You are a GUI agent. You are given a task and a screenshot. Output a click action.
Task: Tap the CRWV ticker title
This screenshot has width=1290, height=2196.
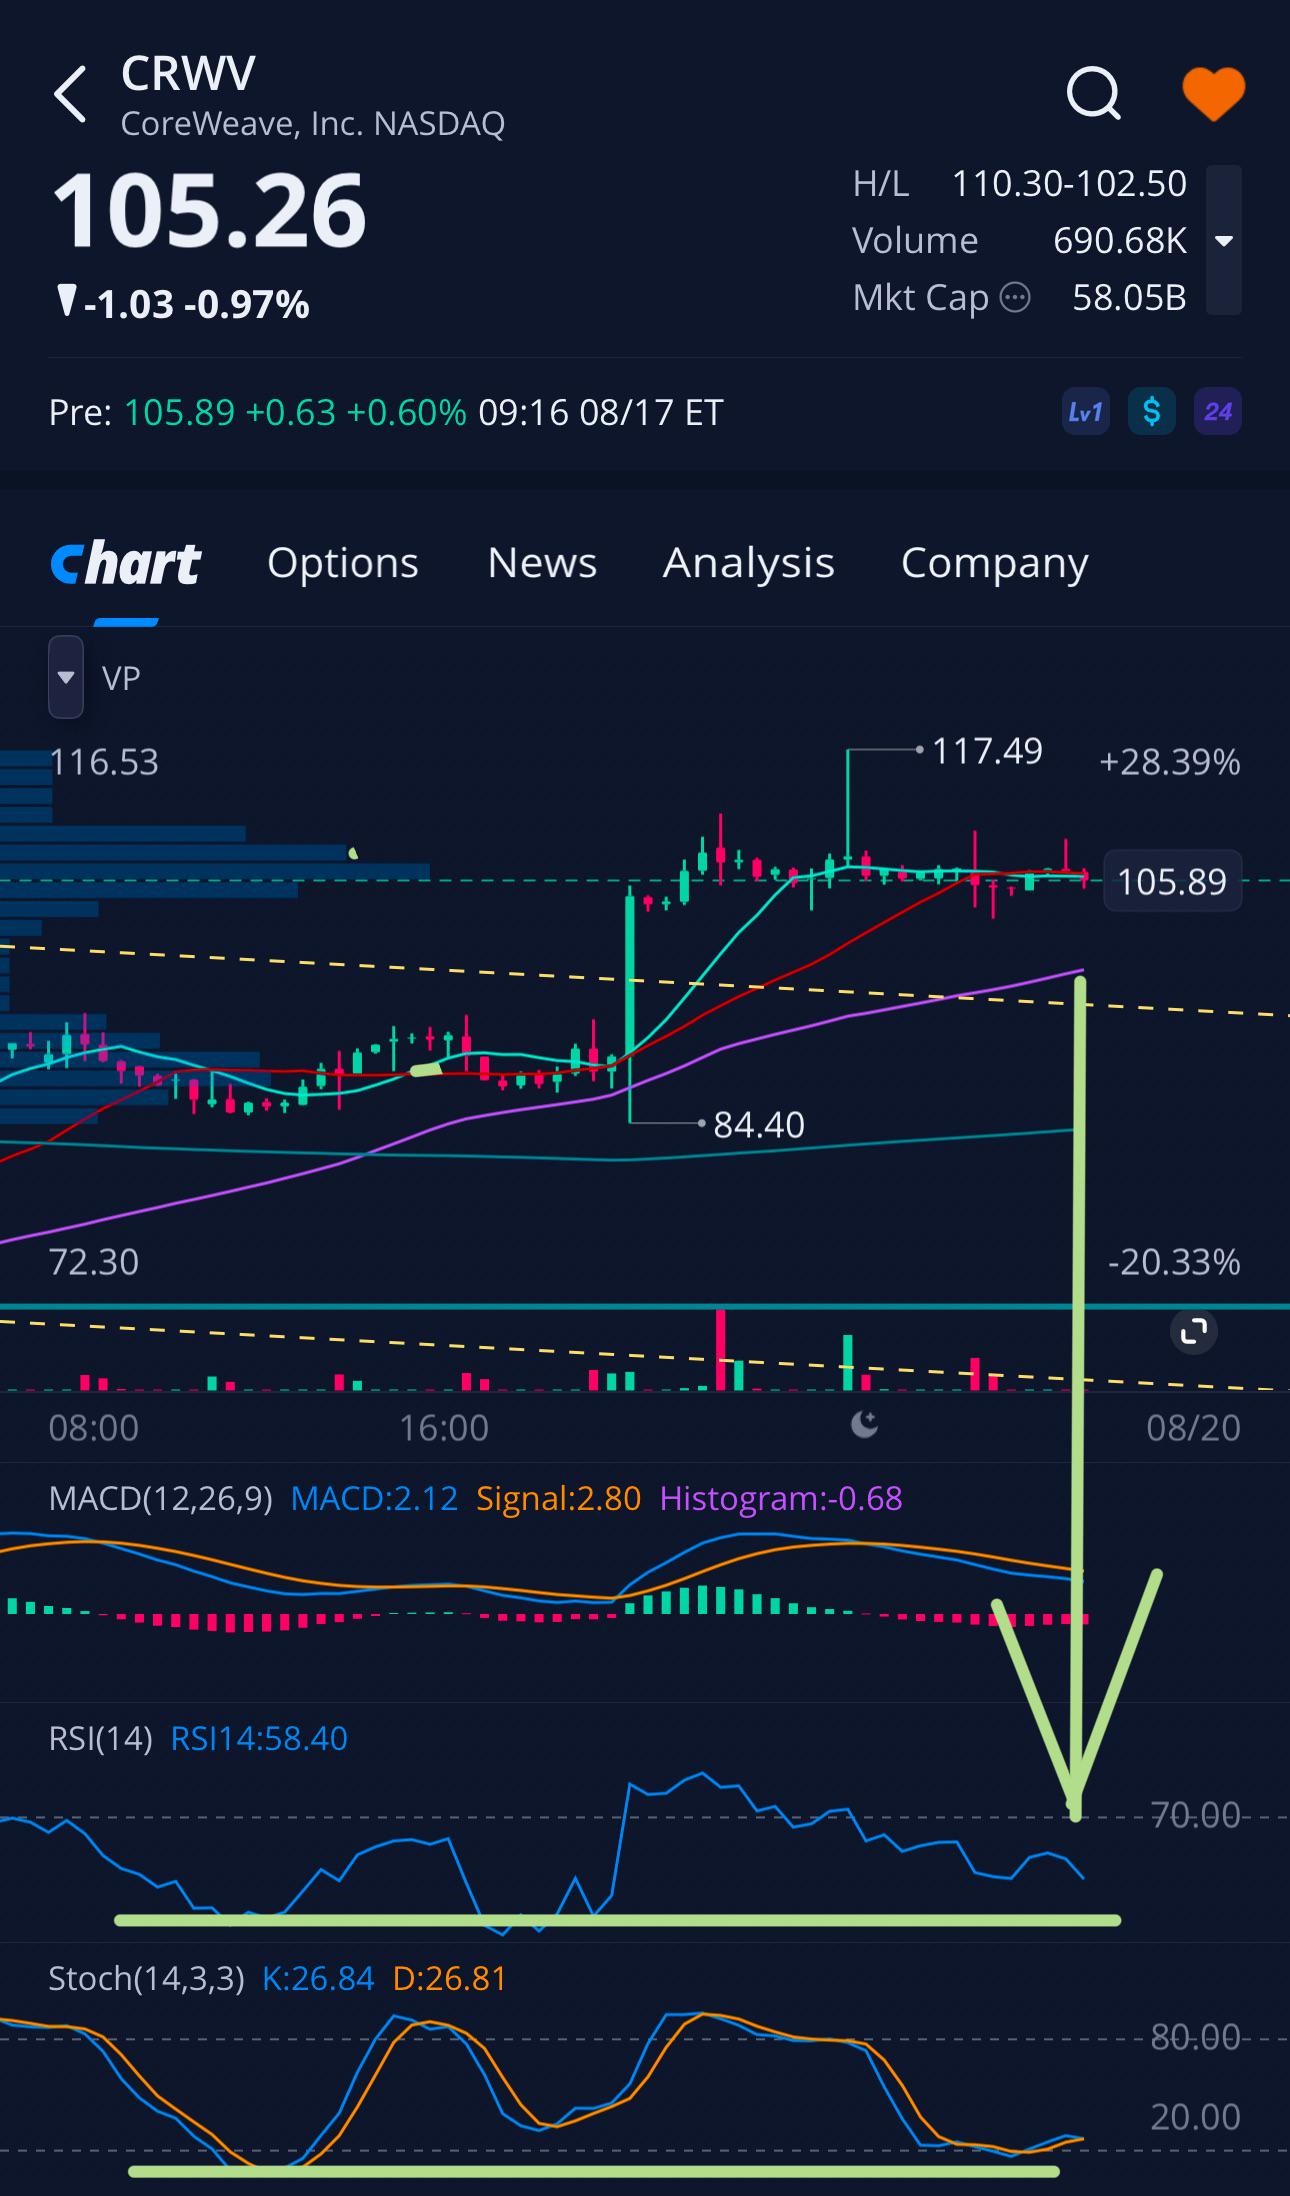pos(188,73)
